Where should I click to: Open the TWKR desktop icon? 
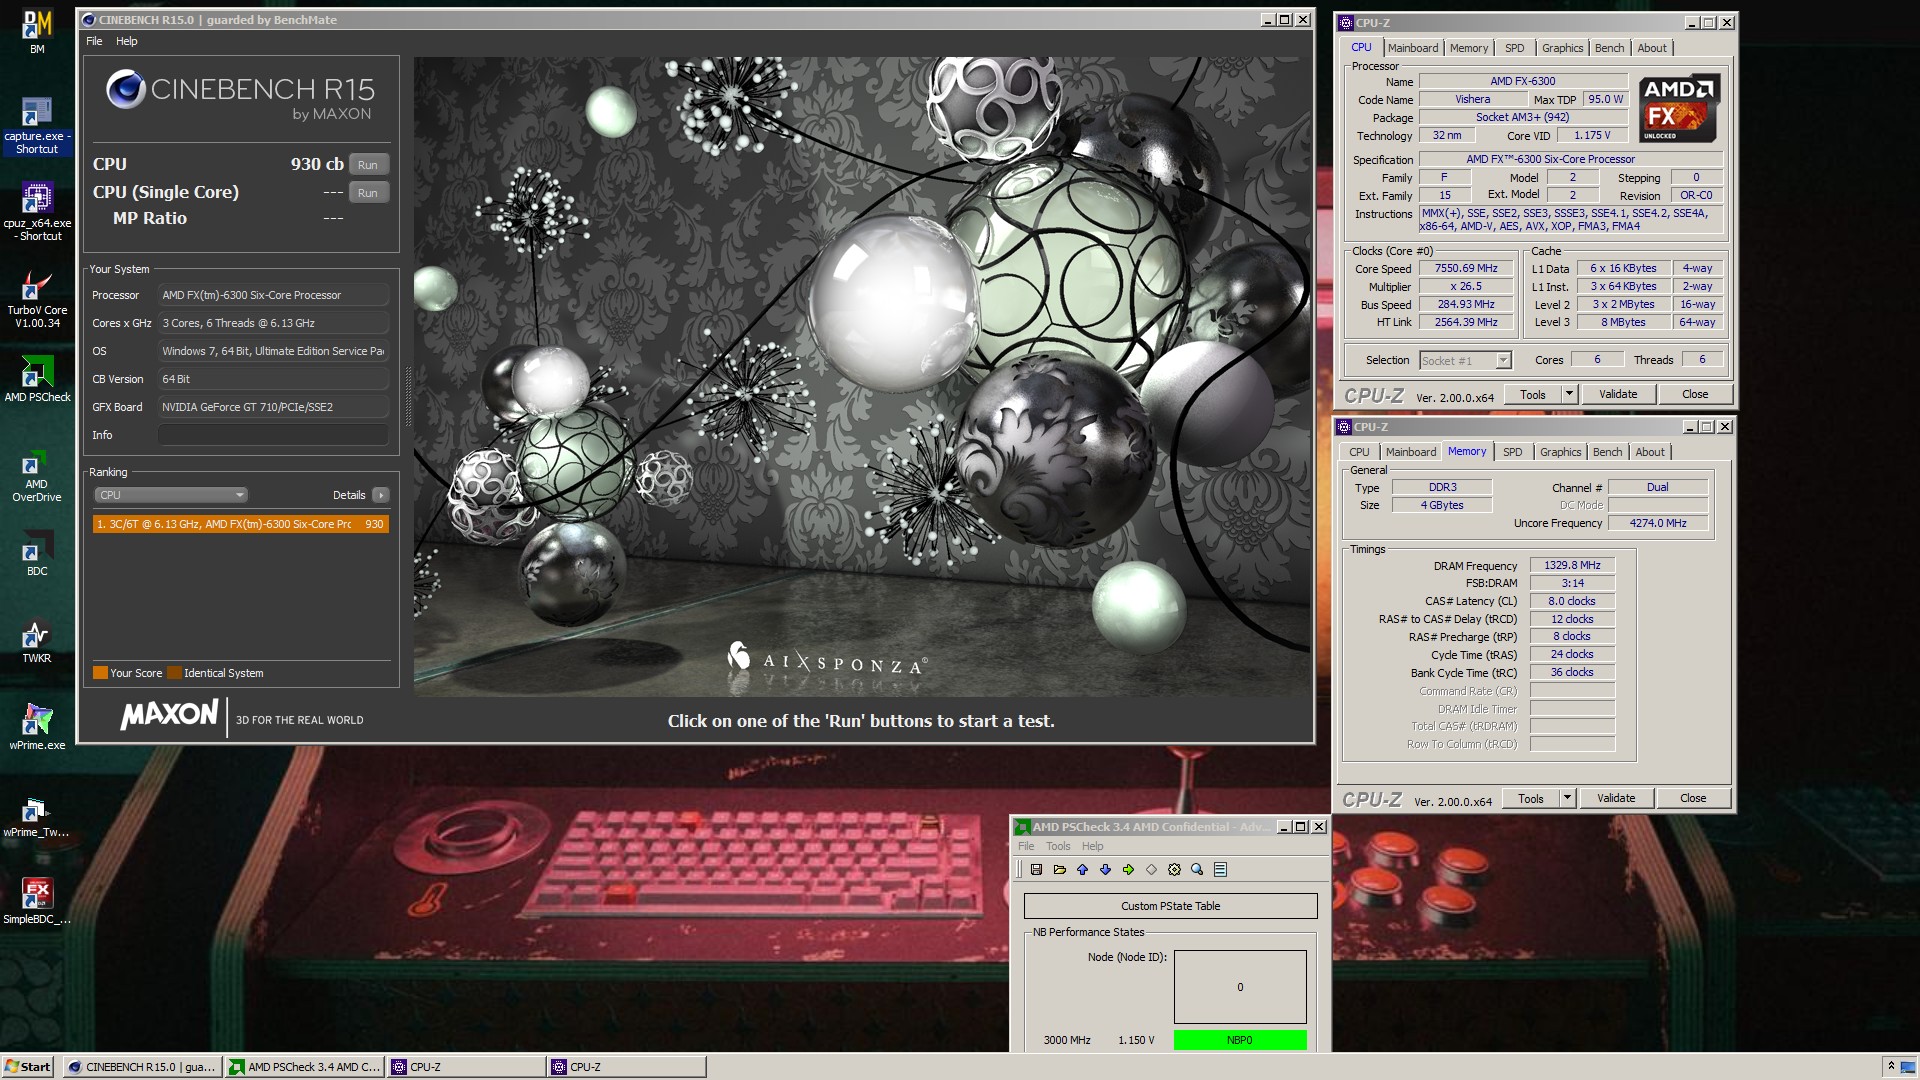pyautogui.click(x=37, y=641)
